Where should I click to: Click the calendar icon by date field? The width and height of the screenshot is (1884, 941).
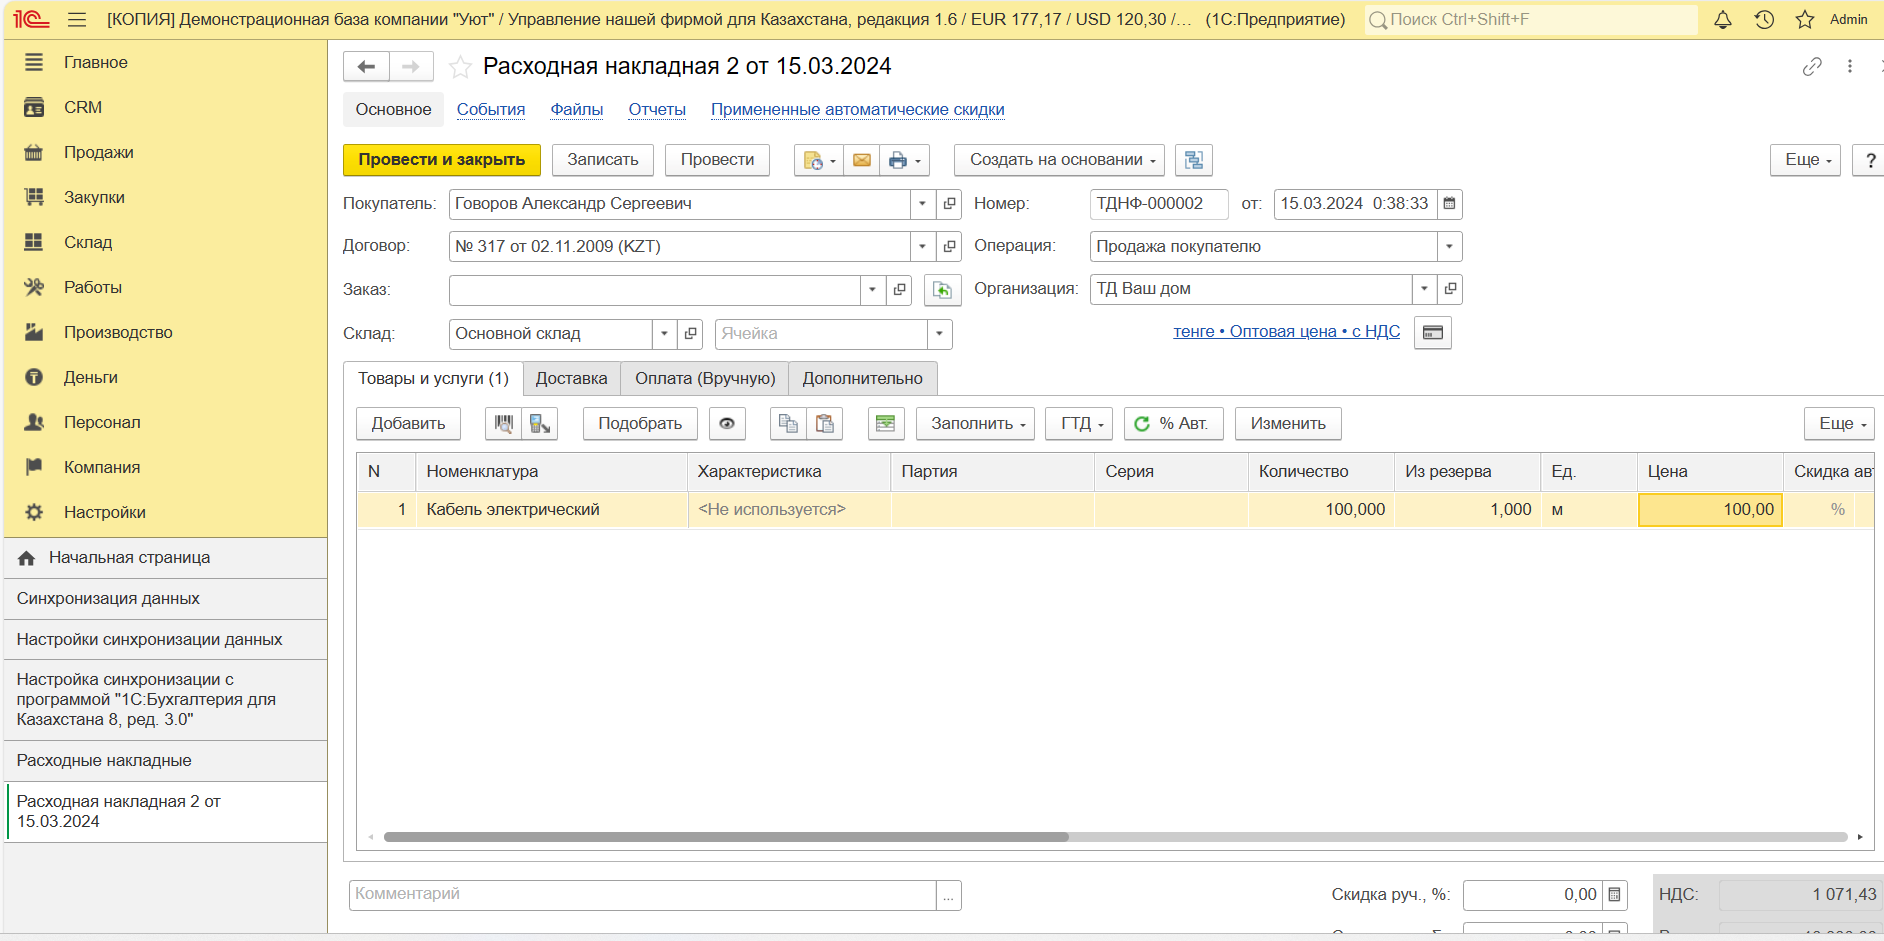pos(1449,204)
